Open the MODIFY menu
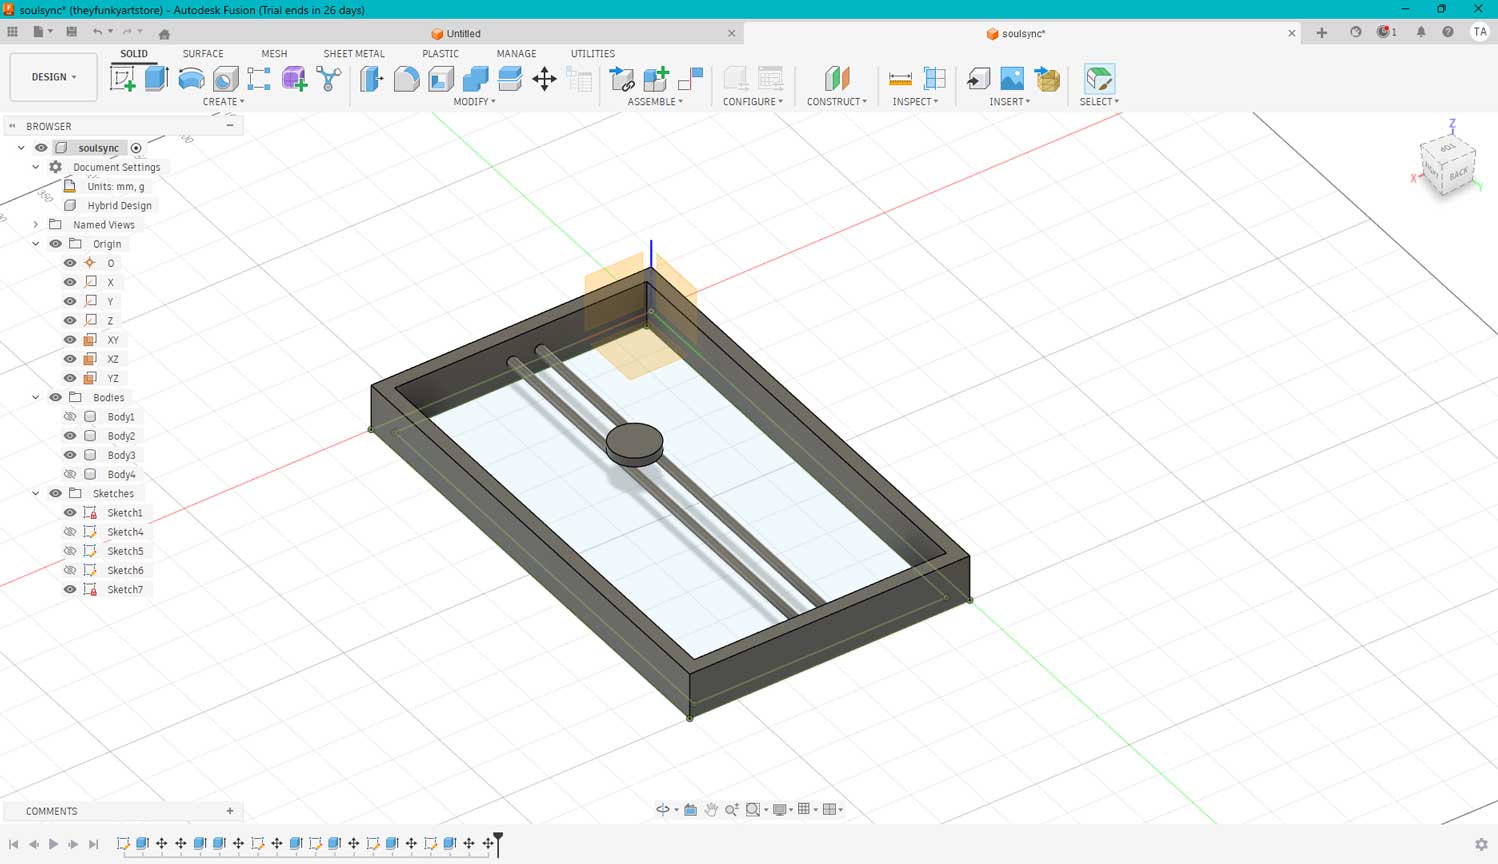 pos(474,102)
